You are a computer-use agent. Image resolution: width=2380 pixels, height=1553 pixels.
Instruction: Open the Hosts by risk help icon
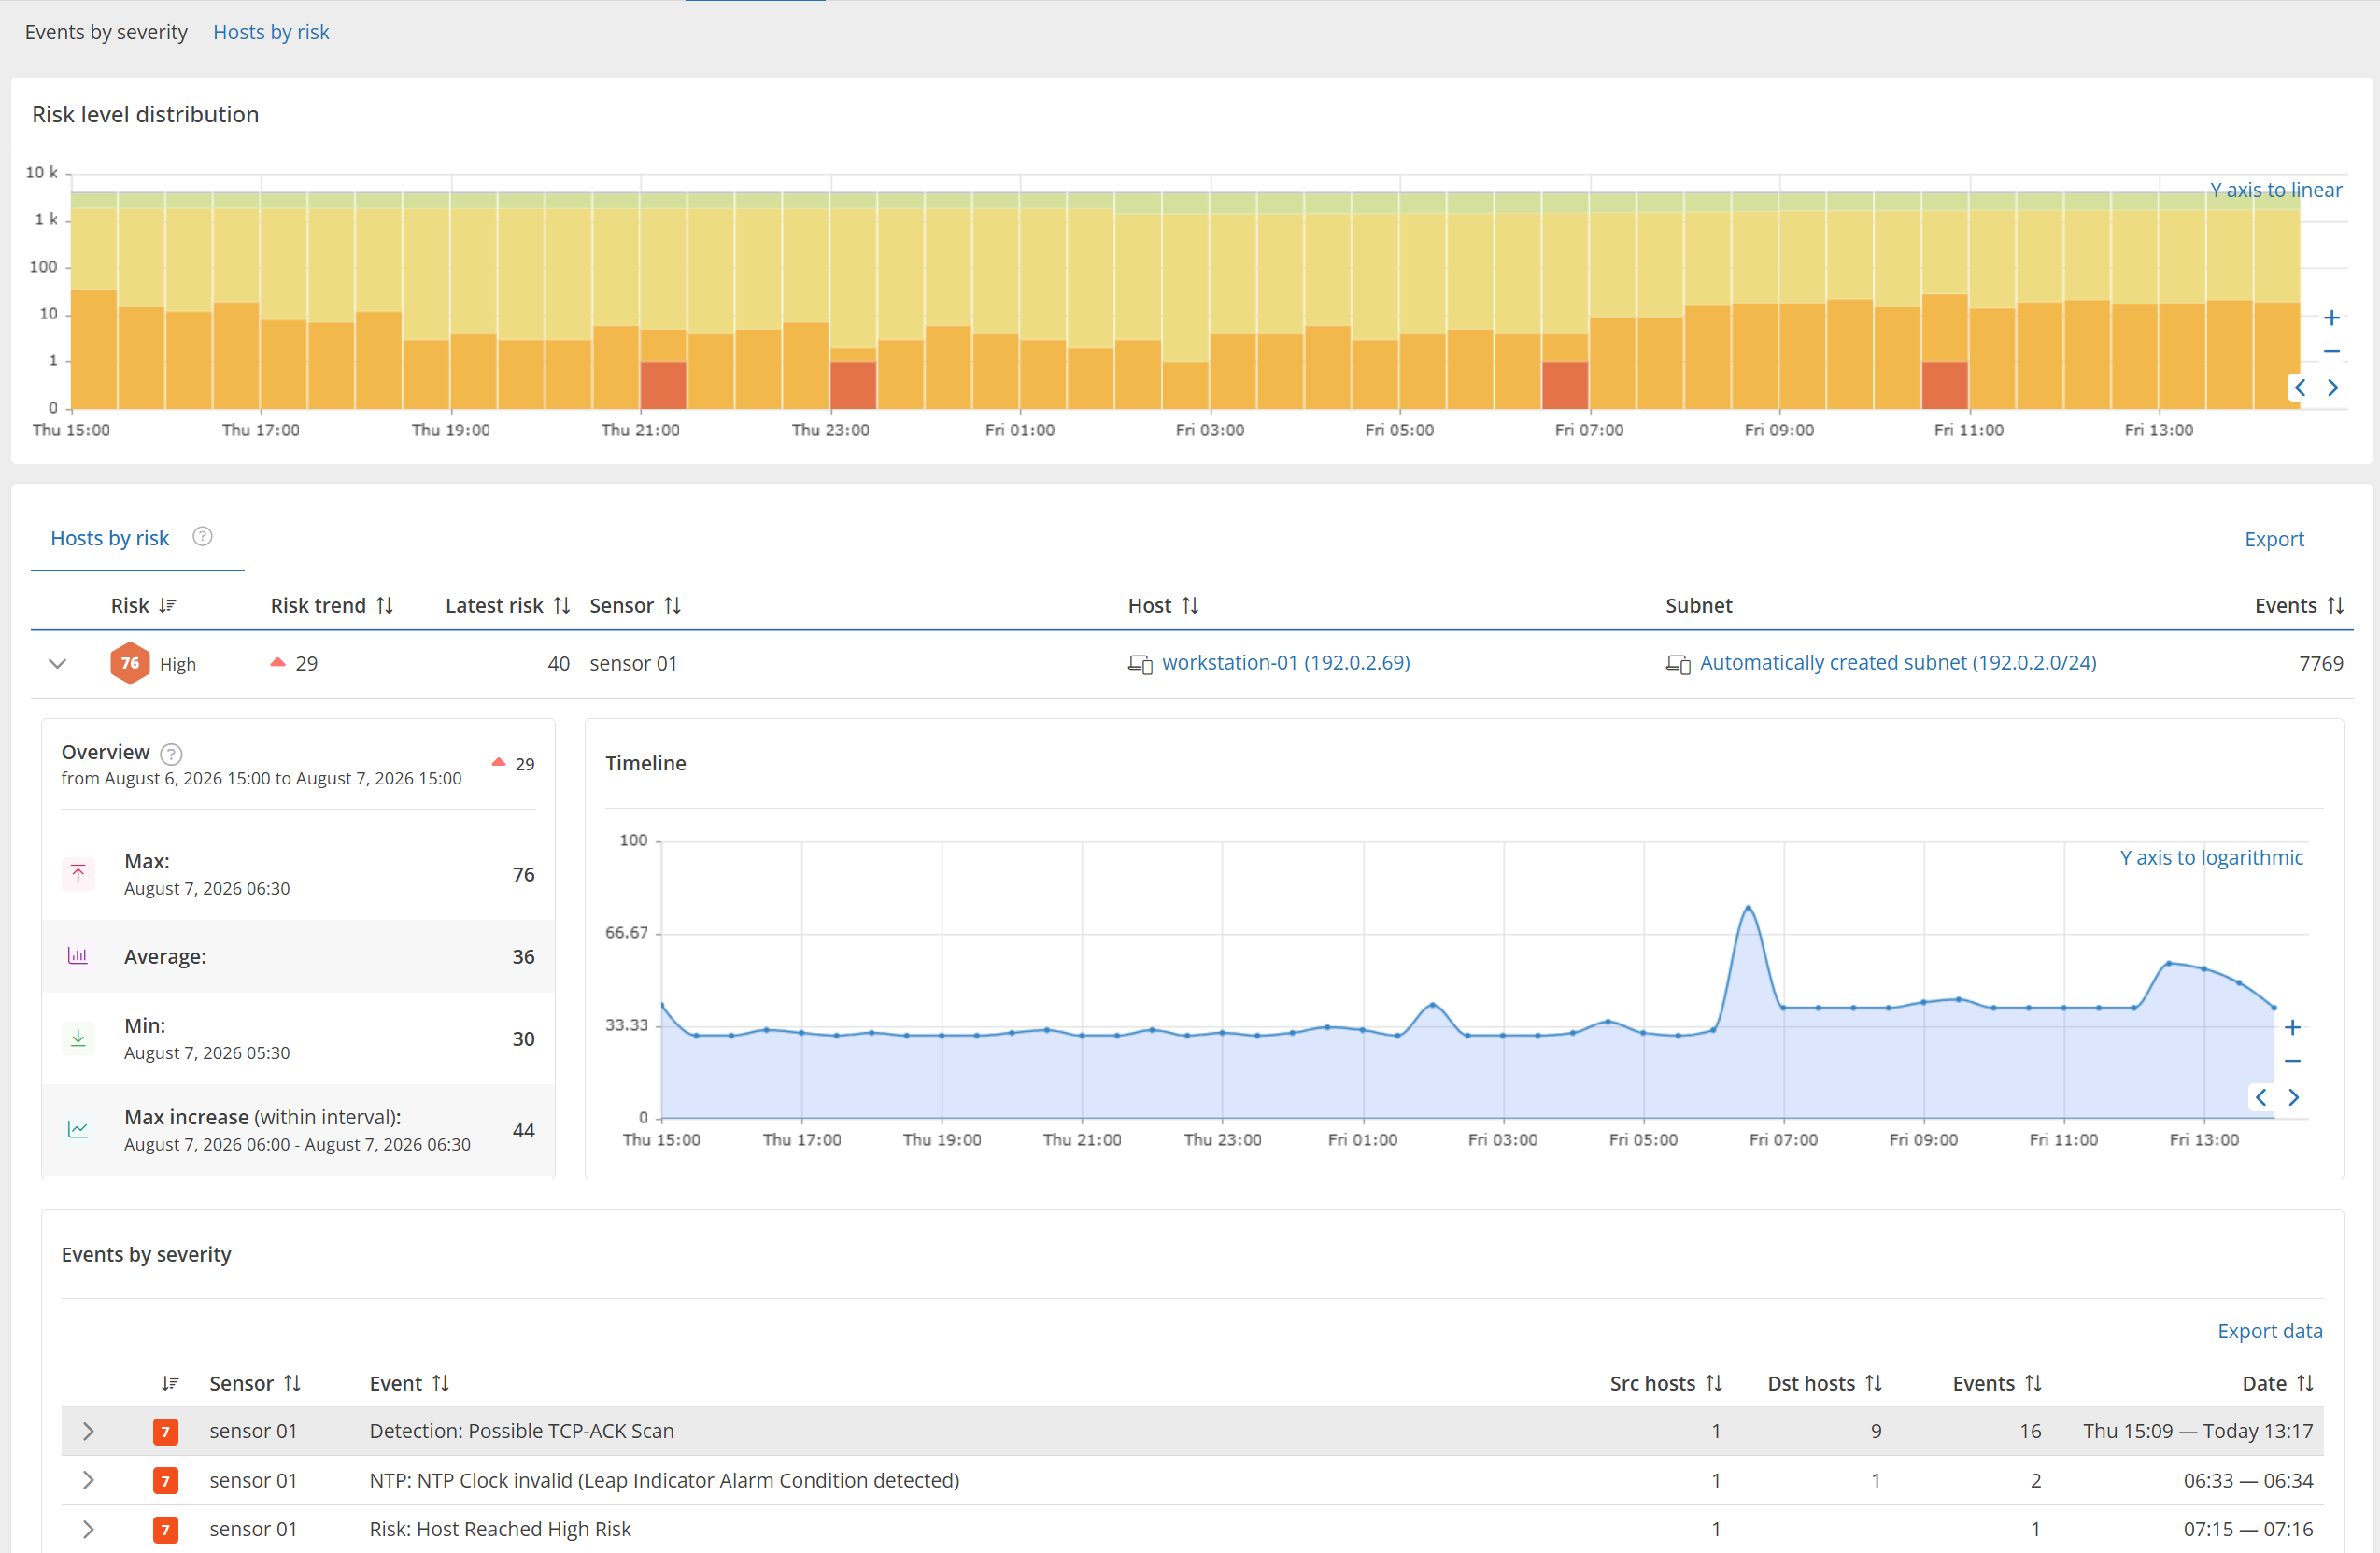[x=202, y=537]
